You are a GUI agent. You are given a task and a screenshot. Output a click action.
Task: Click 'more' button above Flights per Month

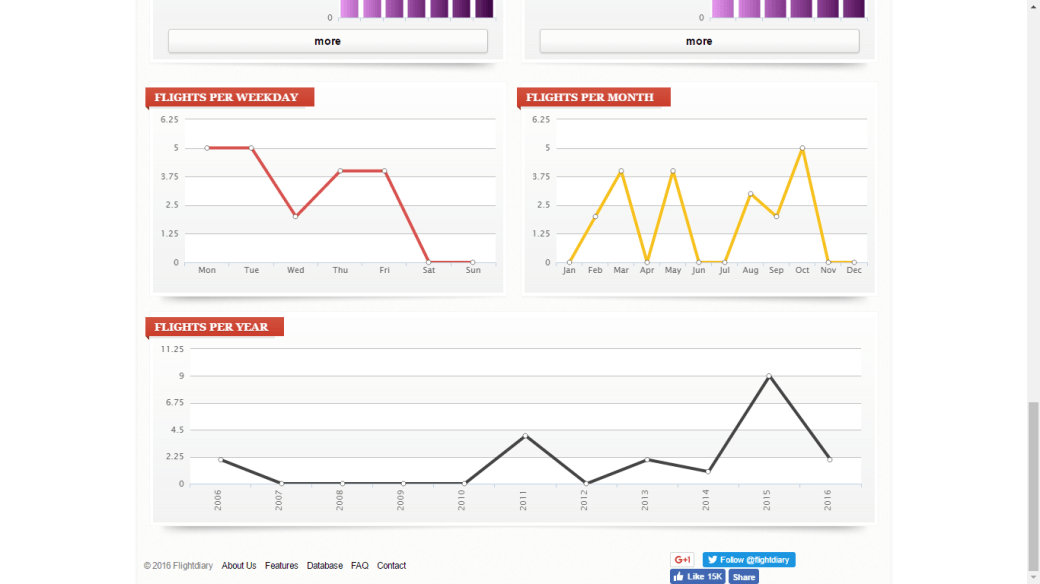tap(699, 41)
